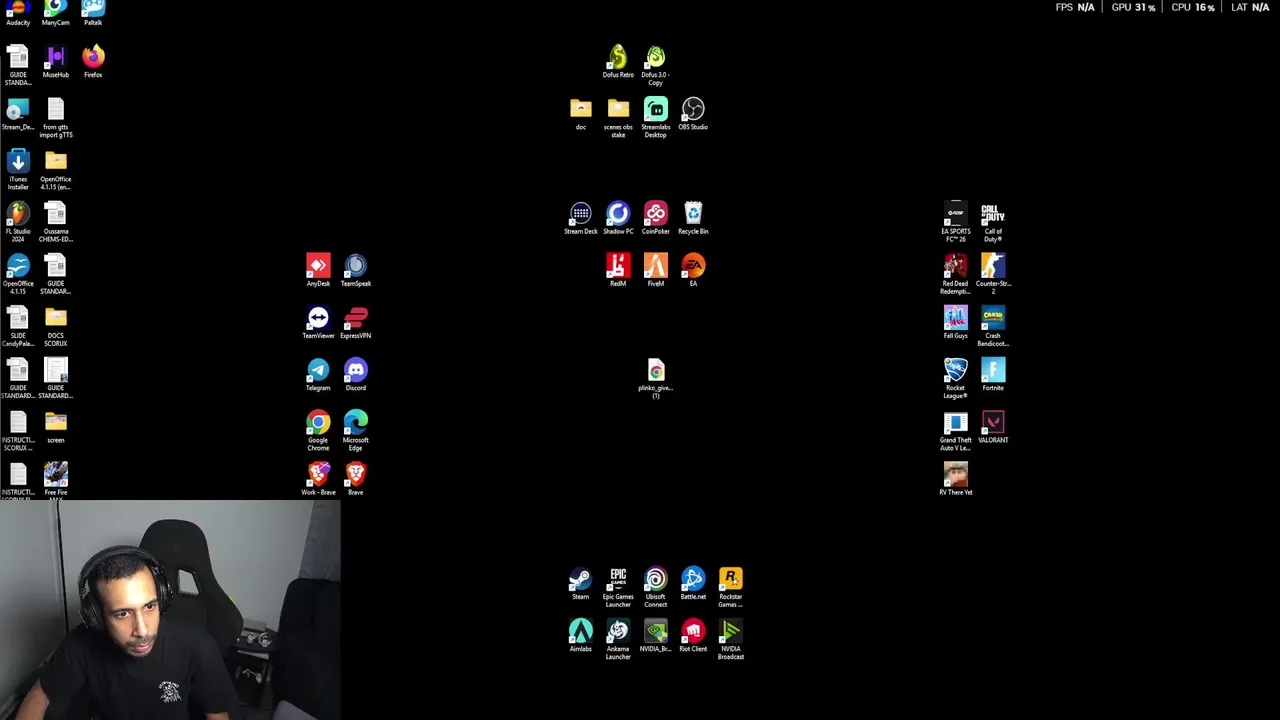Launch Fall Guys

(955, 322)
